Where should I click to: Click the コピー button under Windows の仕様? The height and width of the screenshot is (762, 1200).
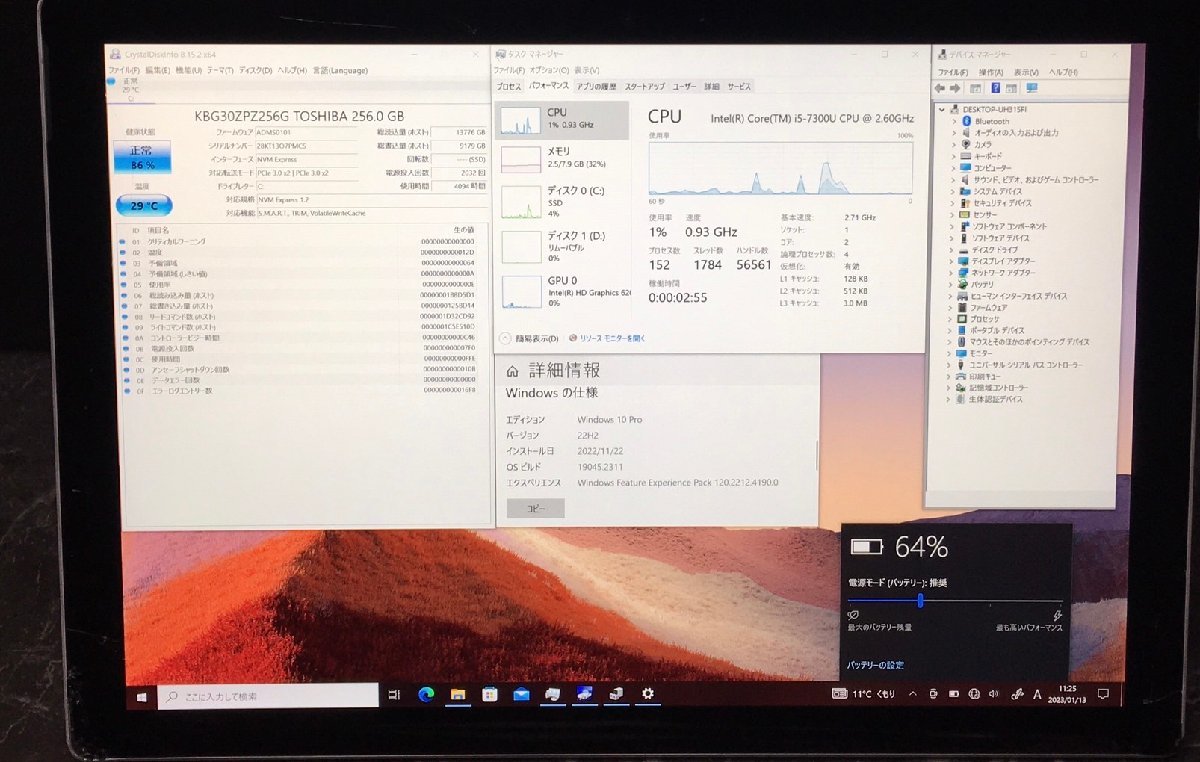tap(536, 508)
